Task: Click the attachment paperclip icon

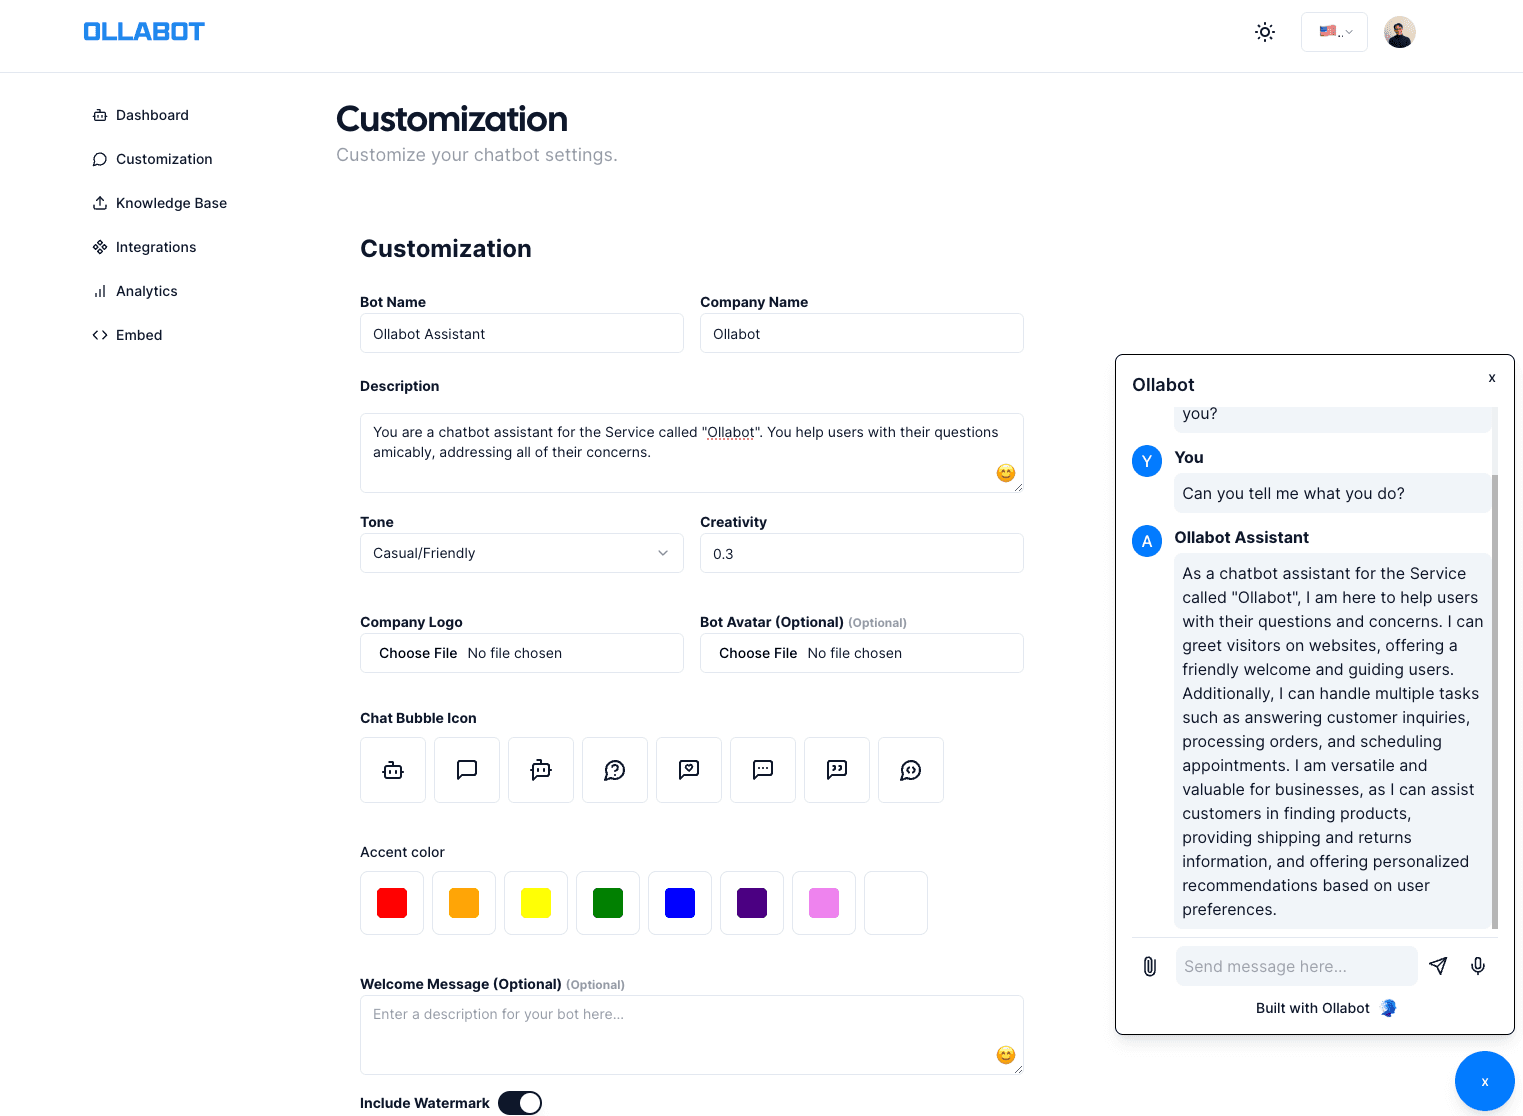Action: click(1150, 966)
